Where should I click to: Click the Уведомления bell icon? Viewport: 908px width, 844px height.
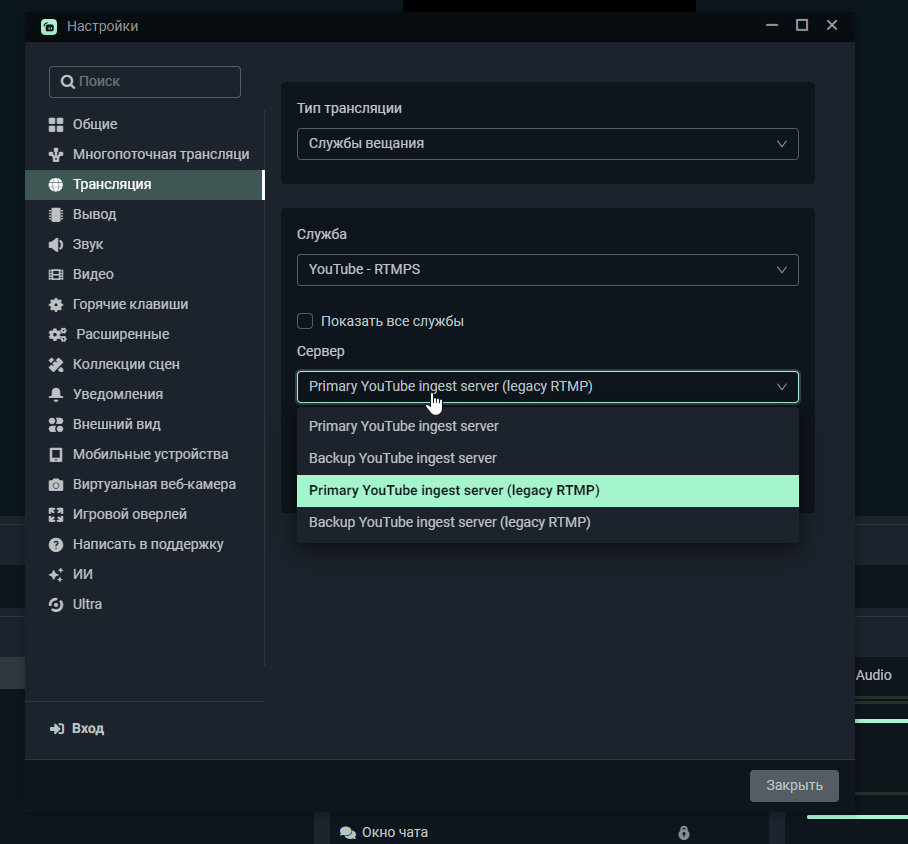pyautogui.click(x=56, y=394)
